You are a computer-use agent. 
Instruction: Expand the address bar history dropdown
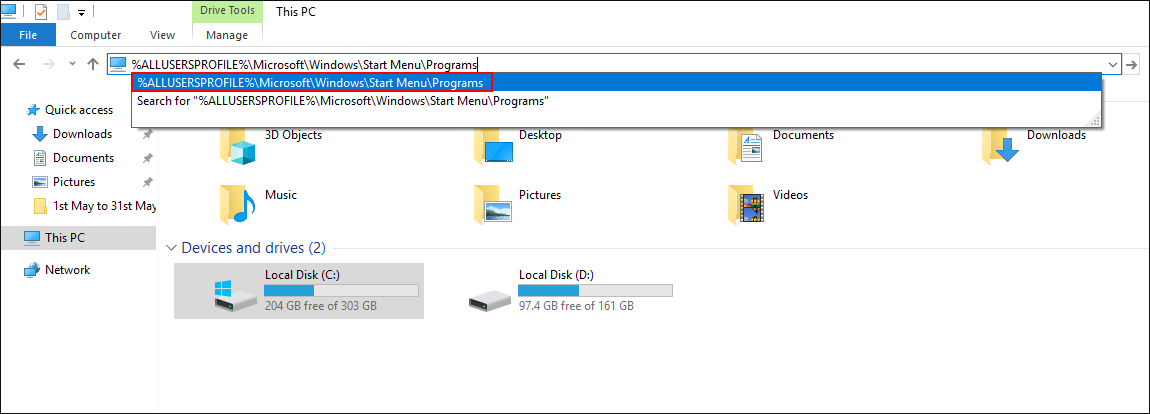[1113, 64]
